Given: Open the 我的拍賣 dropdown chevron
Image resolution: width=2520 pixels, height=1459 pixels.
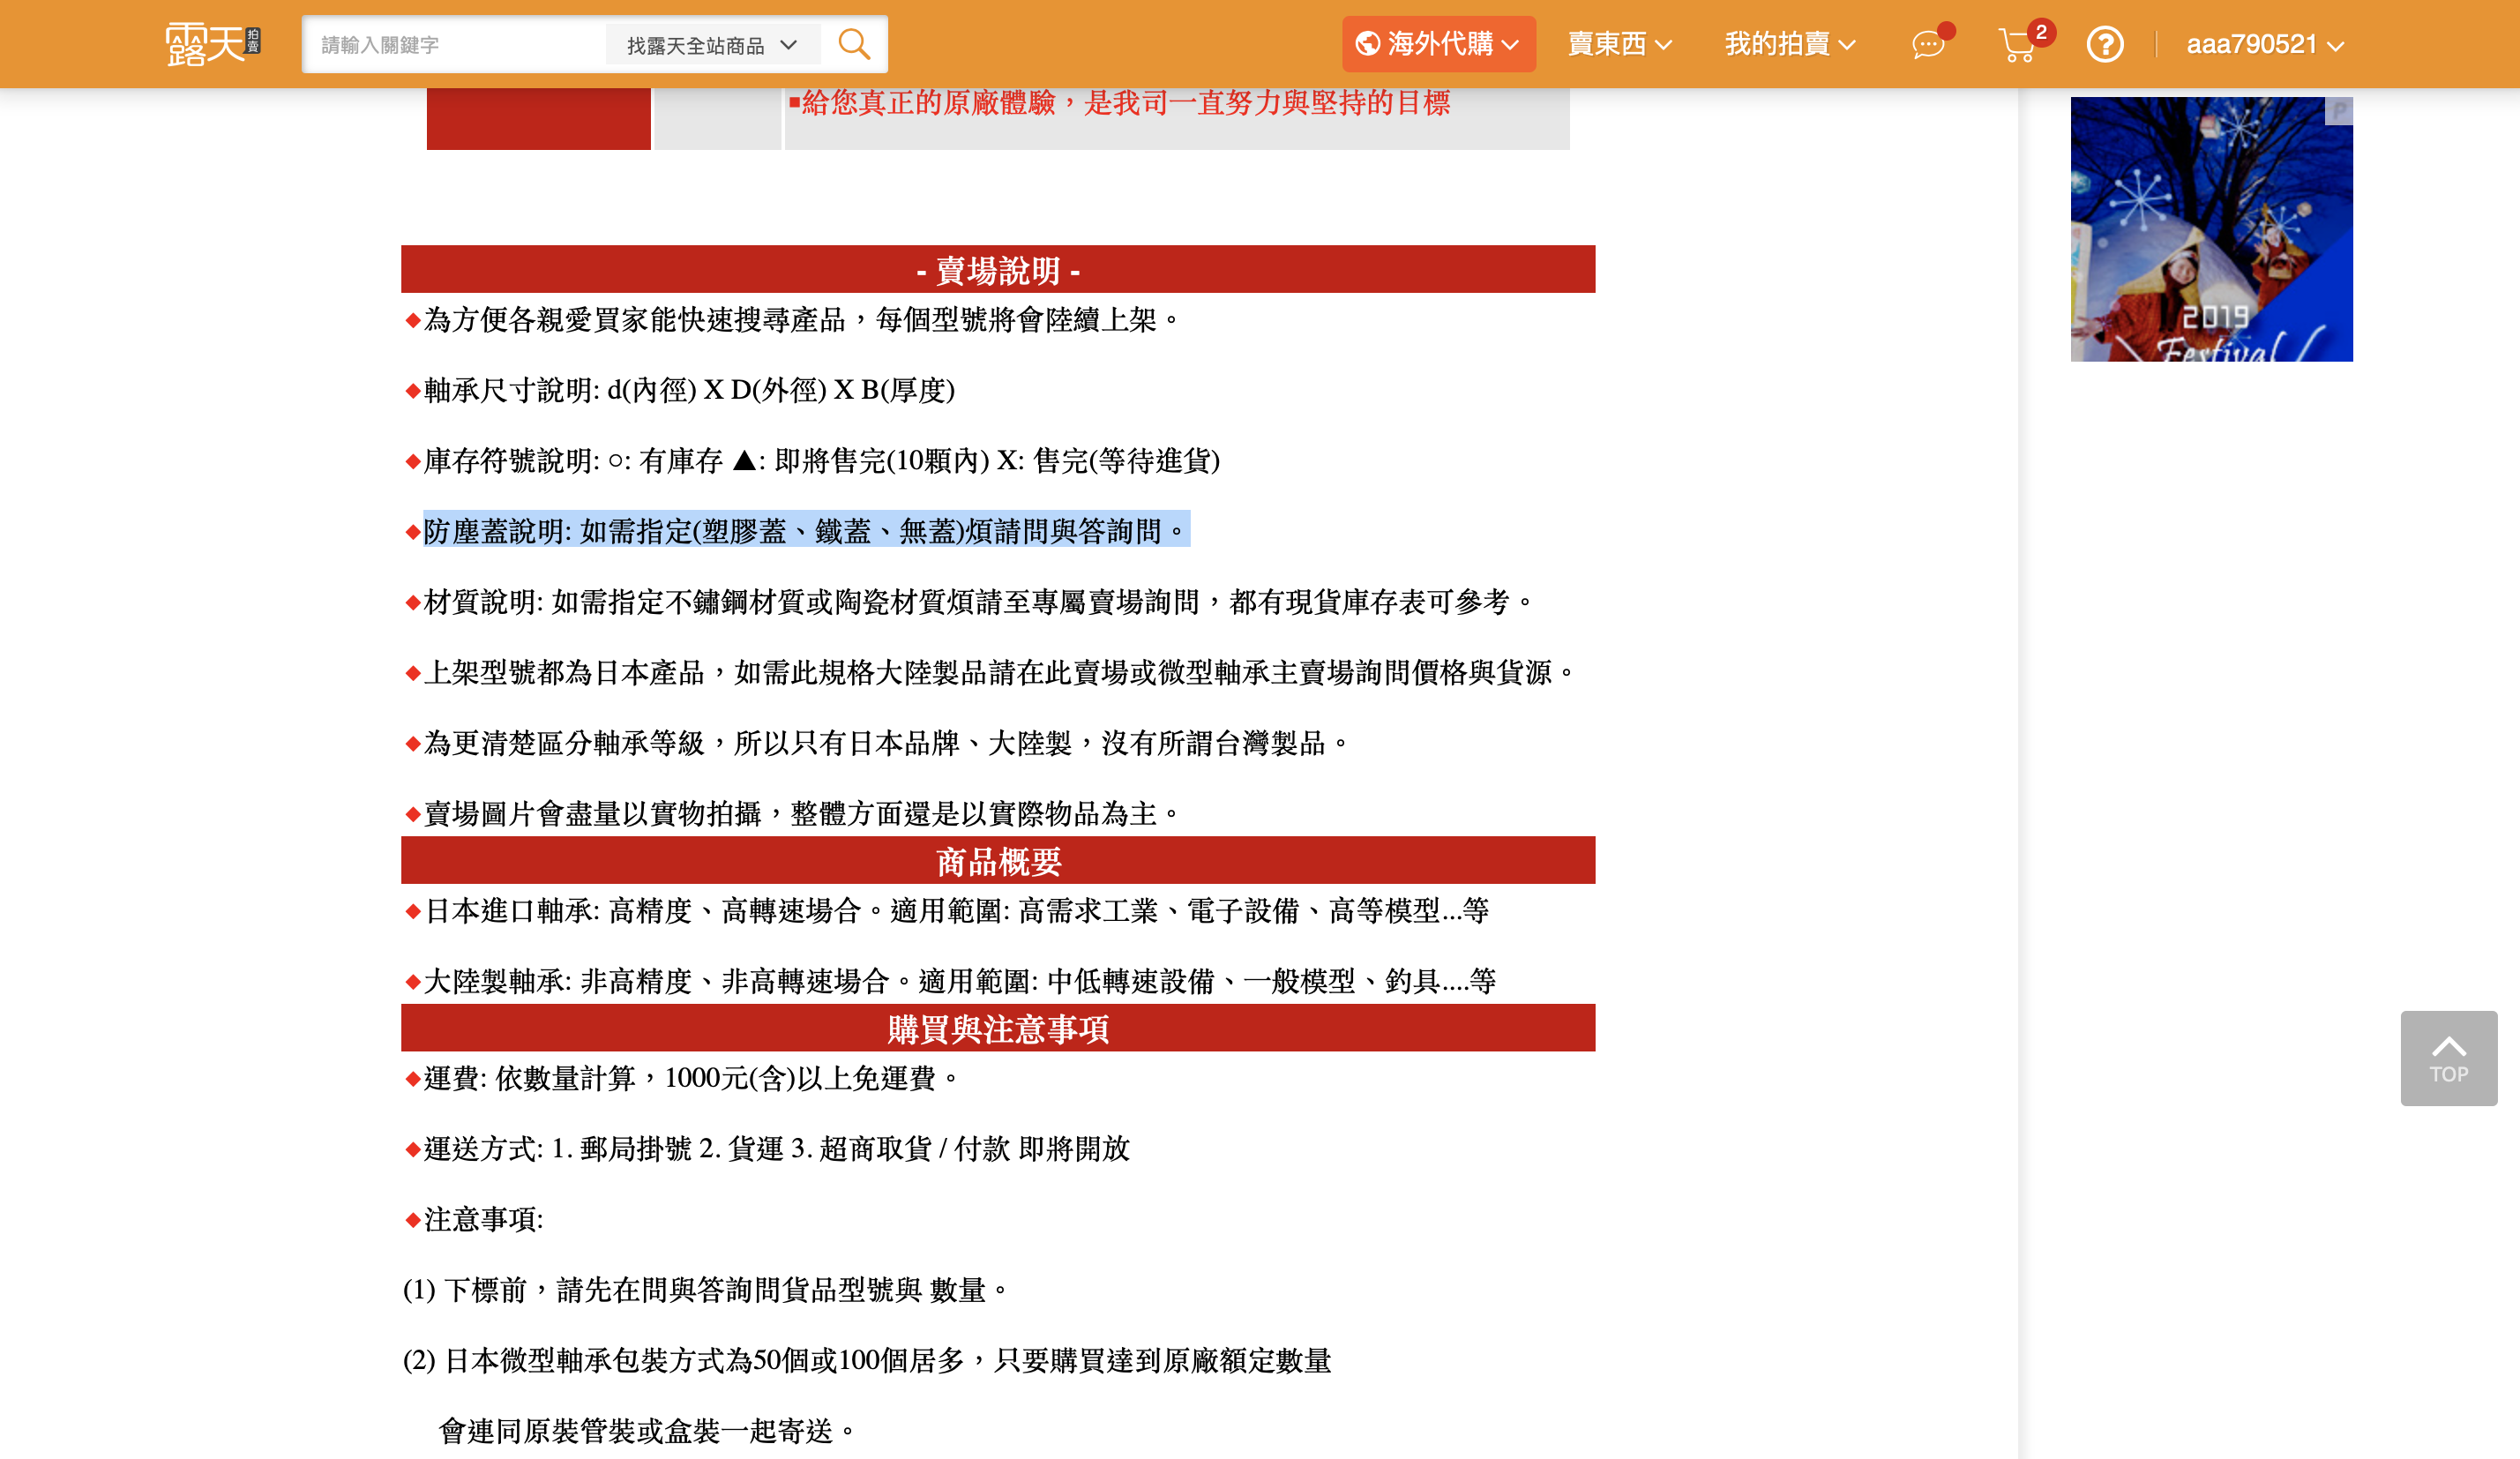Looking at the screenshot, I should (x=1848, y=45).
